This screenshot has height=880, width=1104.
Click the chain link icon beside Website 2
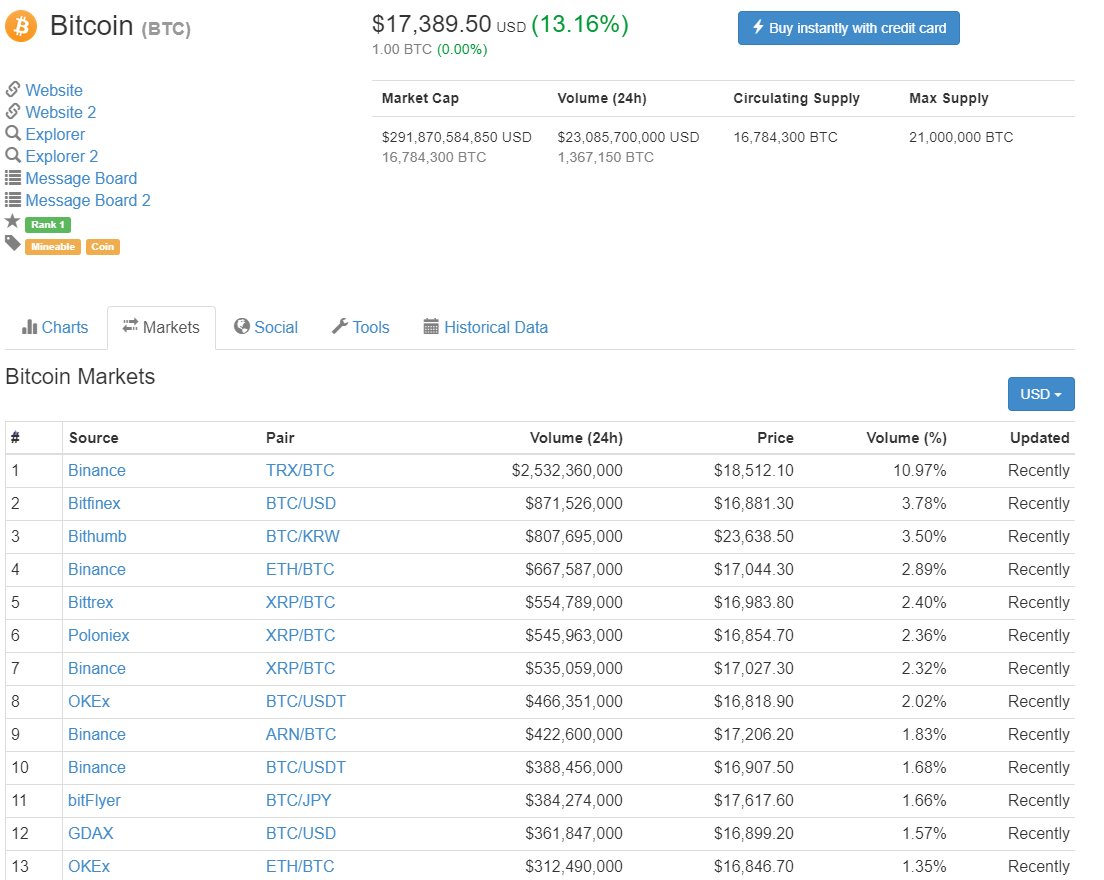pos(13,111)
